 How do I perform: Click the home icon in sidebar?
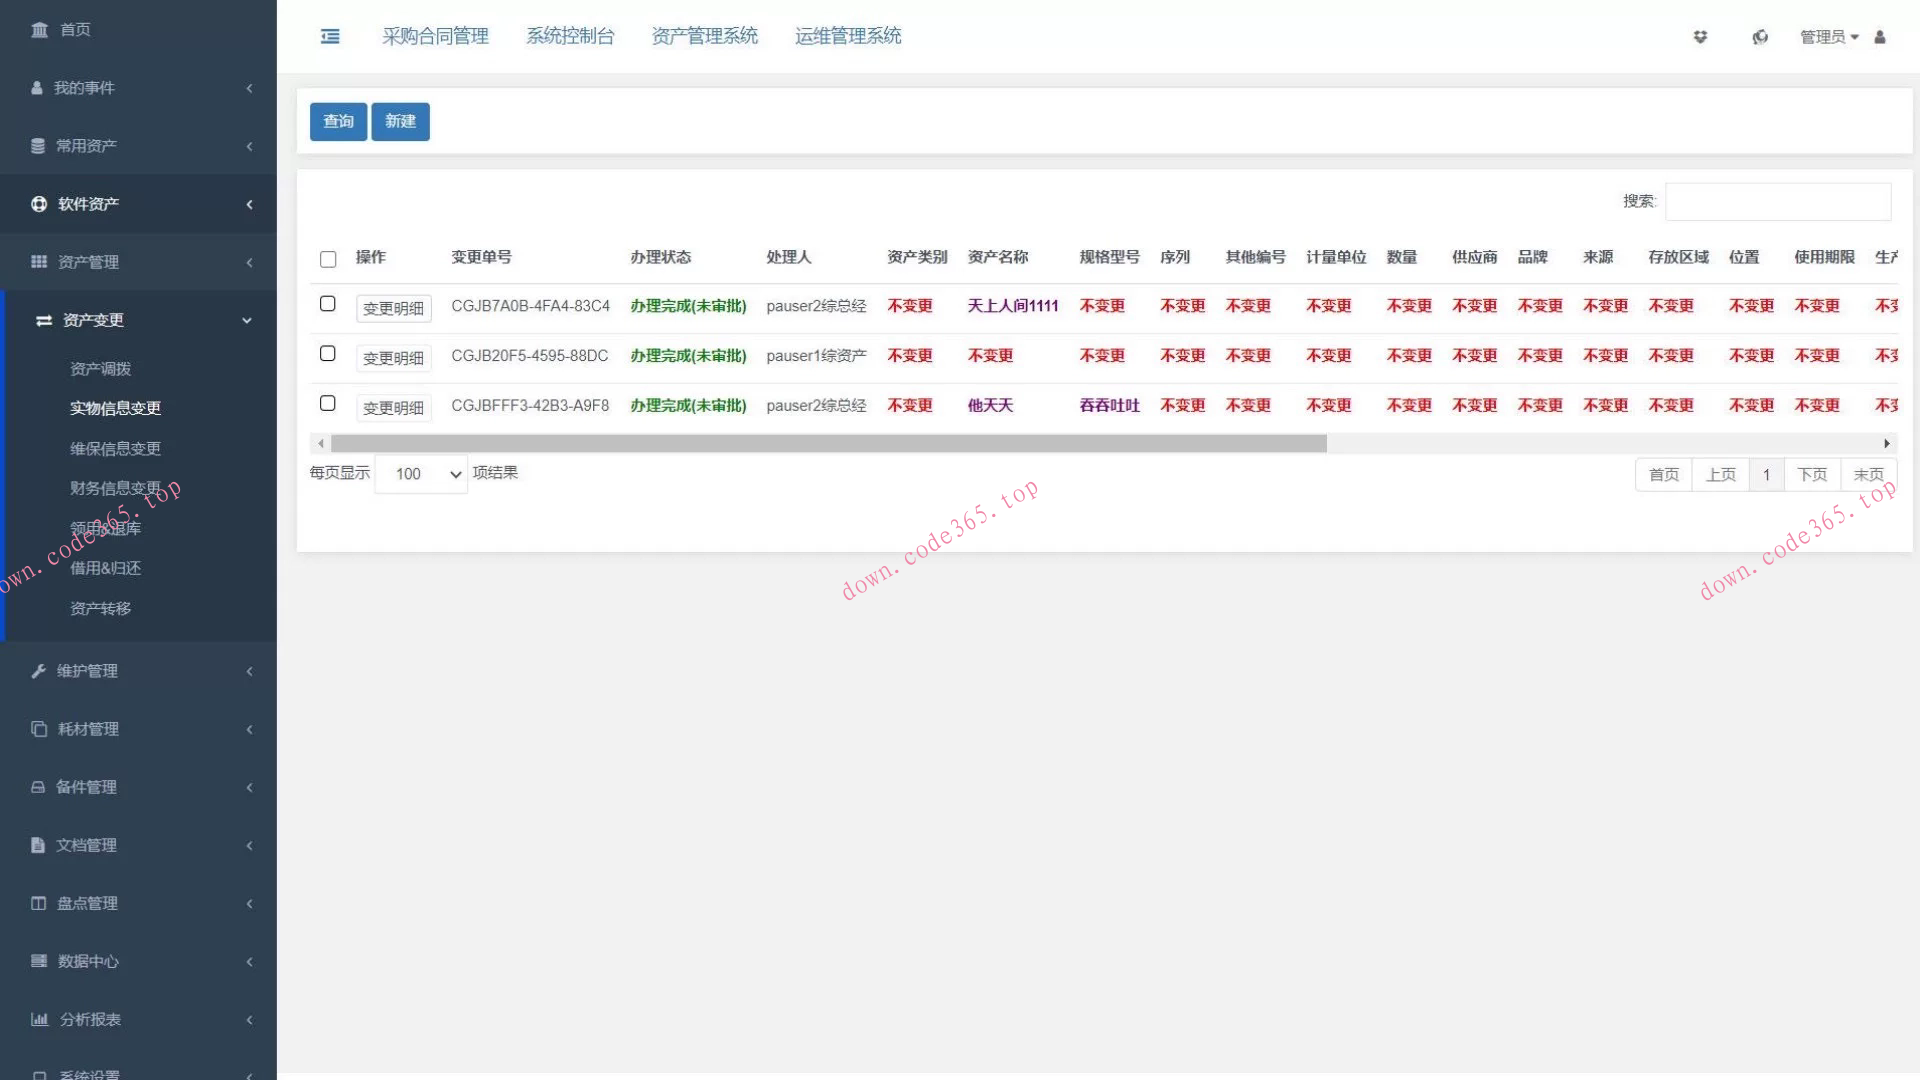coord(39,30)
